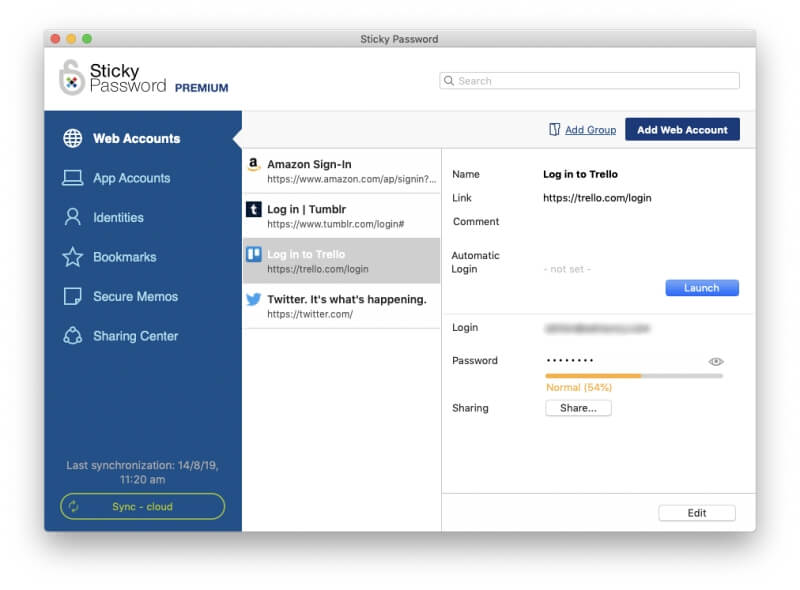Click the Web Accounts globe icon

(72, 138)
